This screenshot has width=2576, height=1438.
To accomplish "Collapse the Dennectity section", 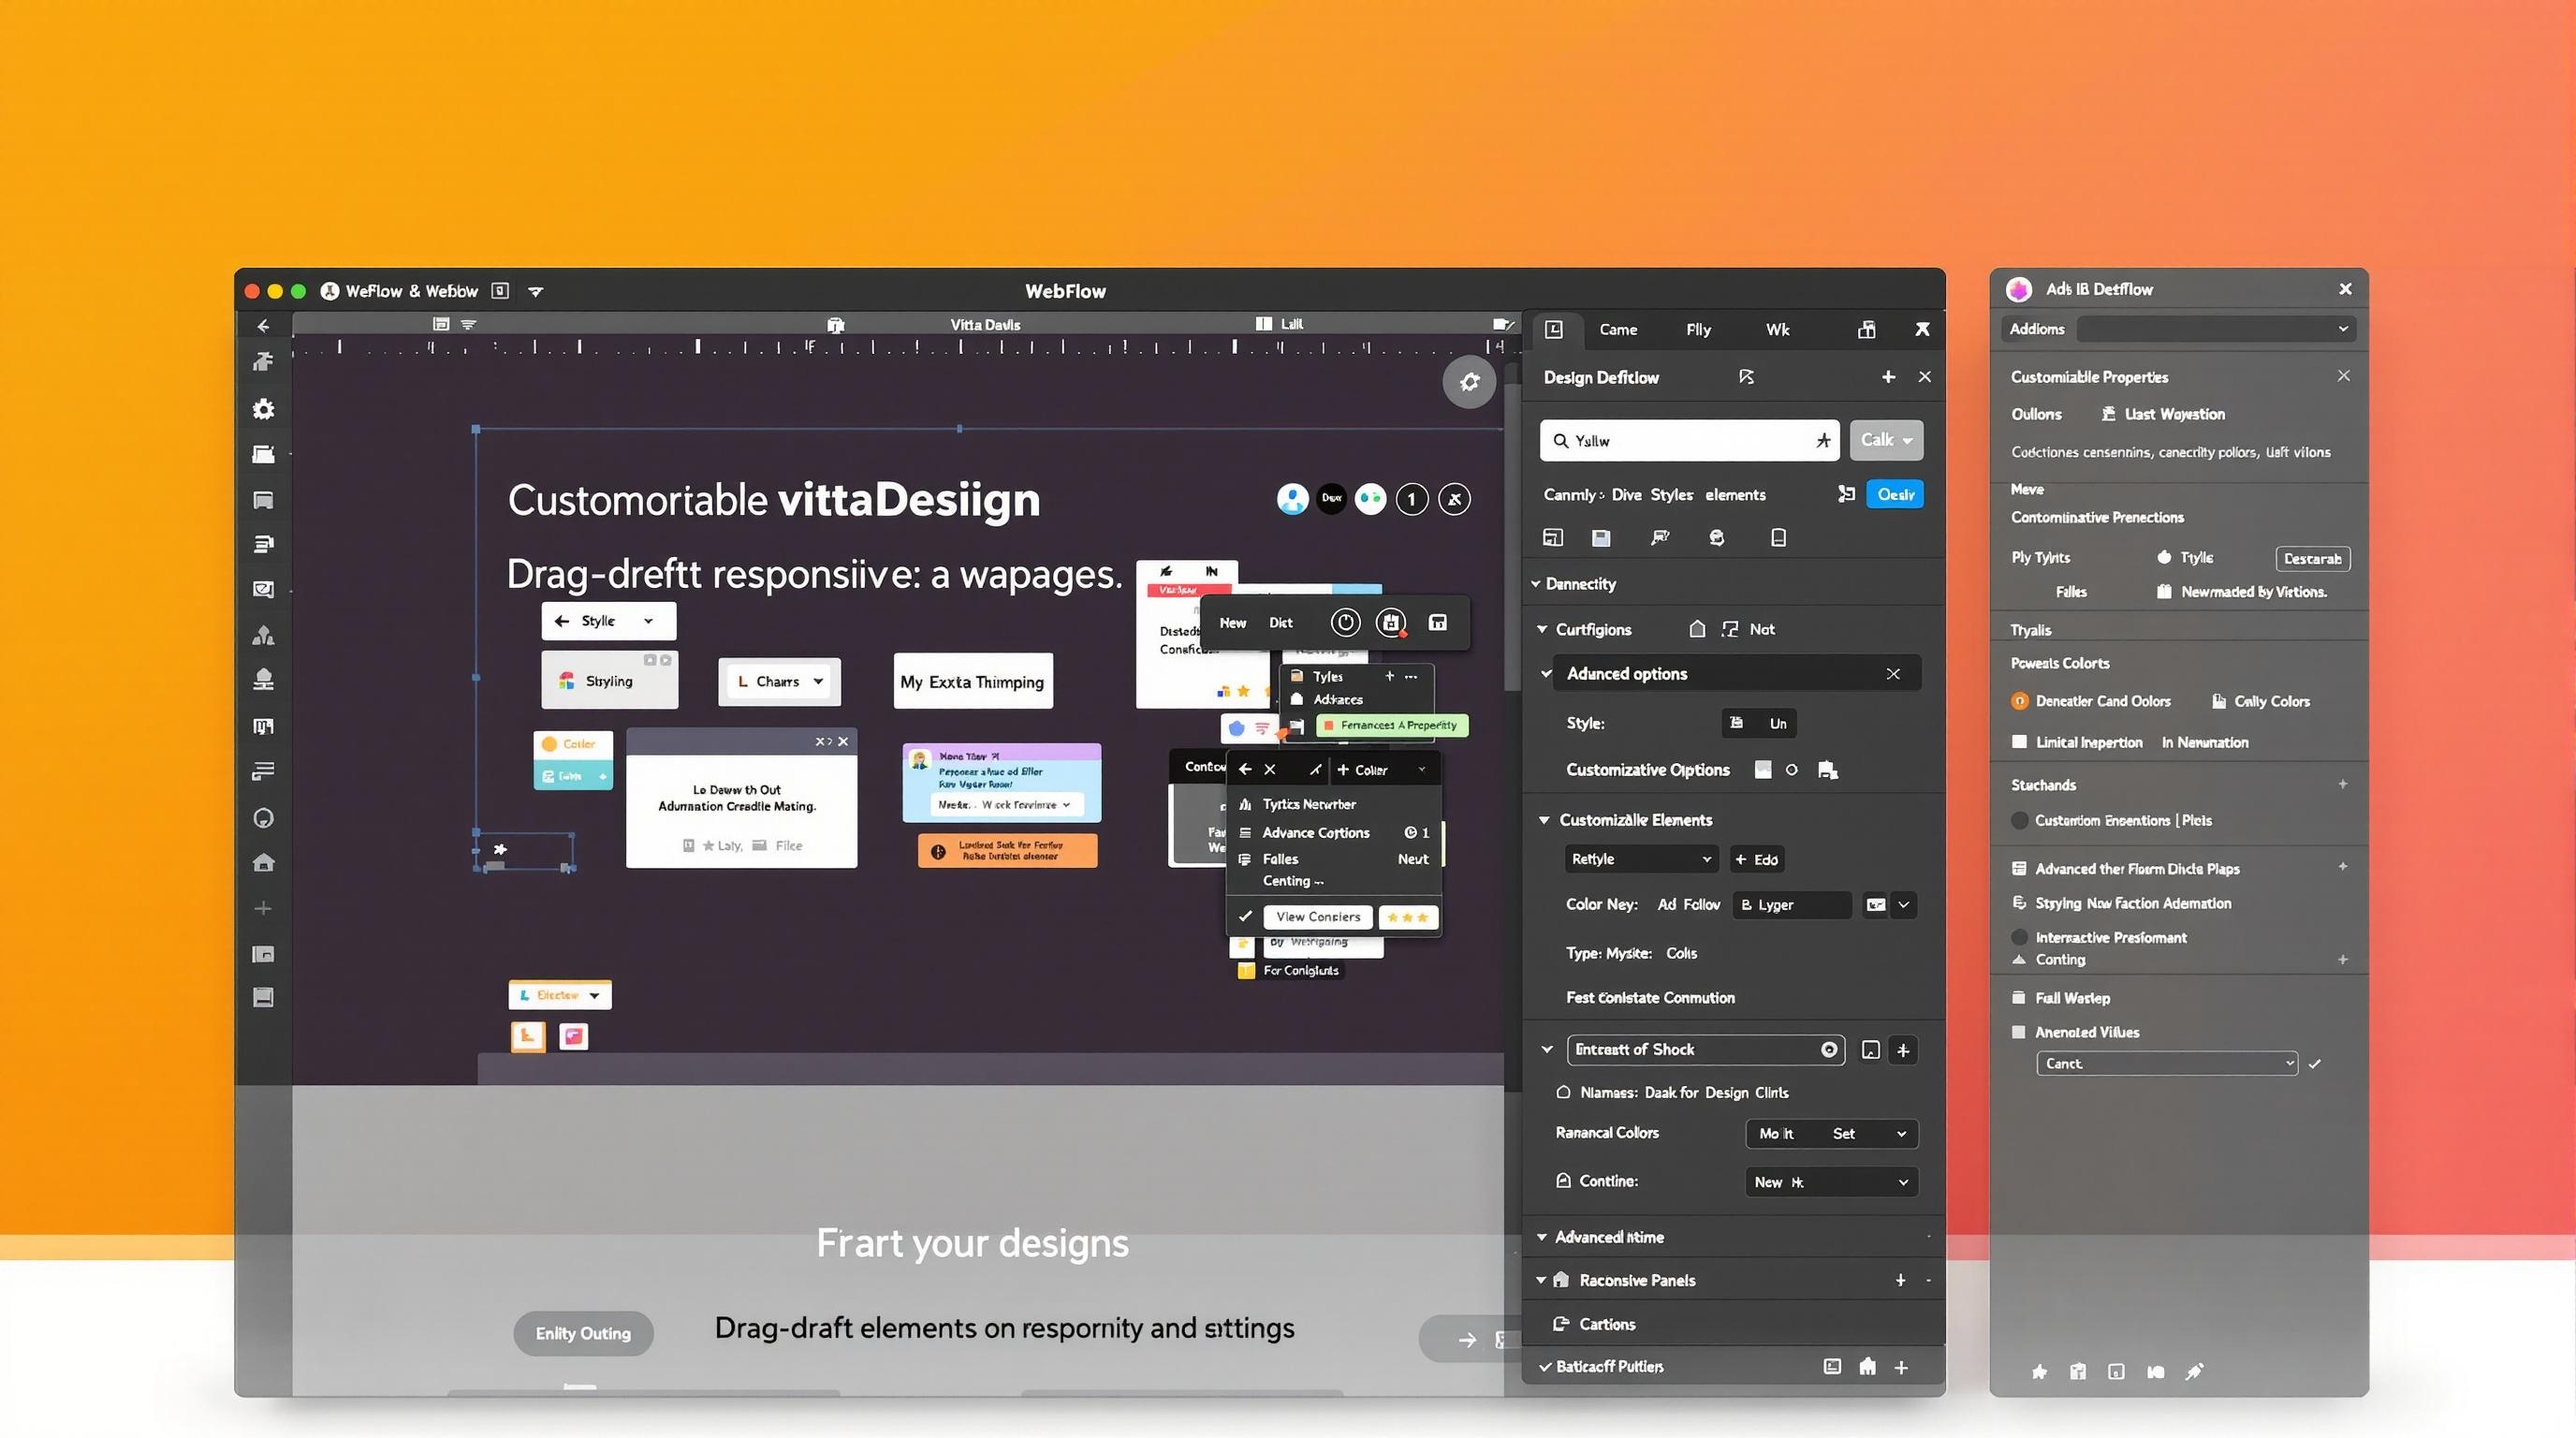I will [x=1536, y=584].
